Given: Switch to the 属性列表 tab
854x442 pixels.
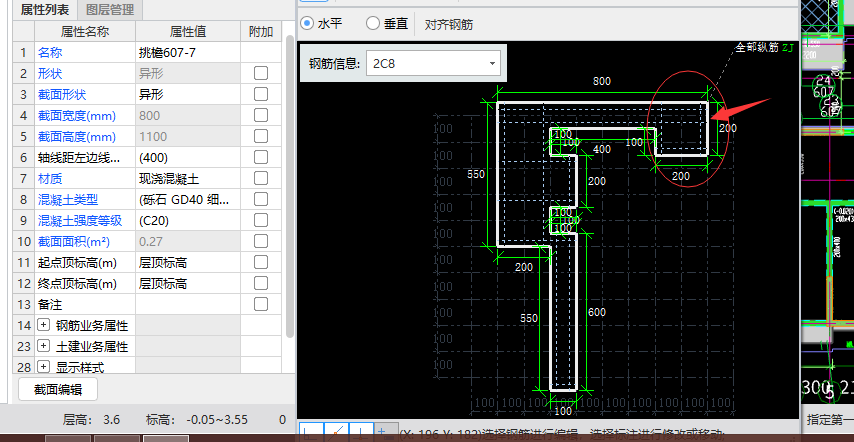Looking at the screenshot, I should point(45,9).
